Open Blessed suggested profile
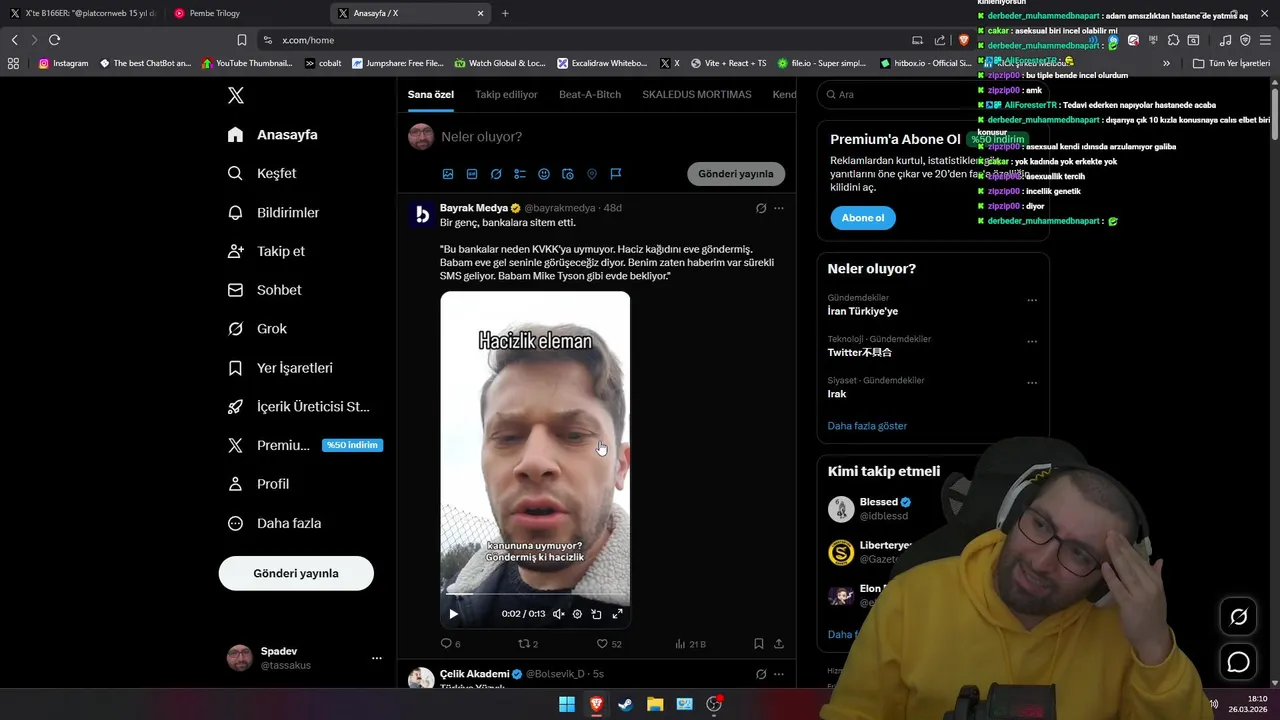Screen dimensions: 1280x720 (x=879, y=502)
